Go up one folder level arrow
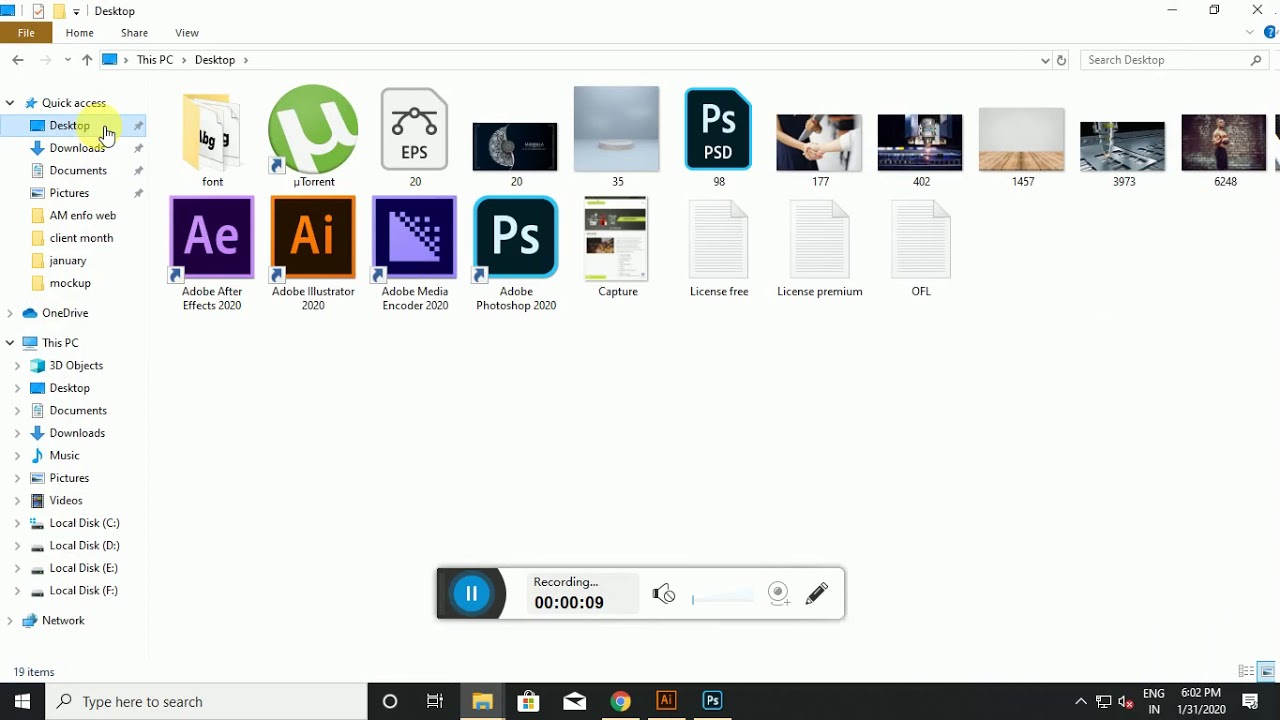Screen dimensions: 1280x720 (87, 60)
